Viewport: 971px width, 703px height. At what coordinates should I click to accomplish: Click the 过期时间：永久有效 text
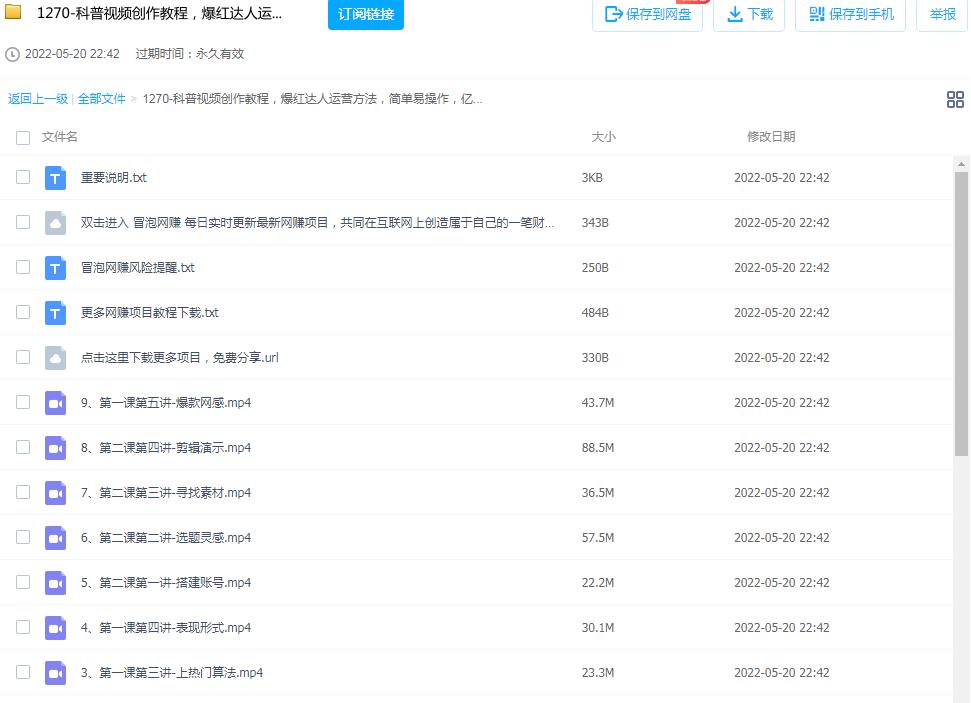click(x=189, y=54)
